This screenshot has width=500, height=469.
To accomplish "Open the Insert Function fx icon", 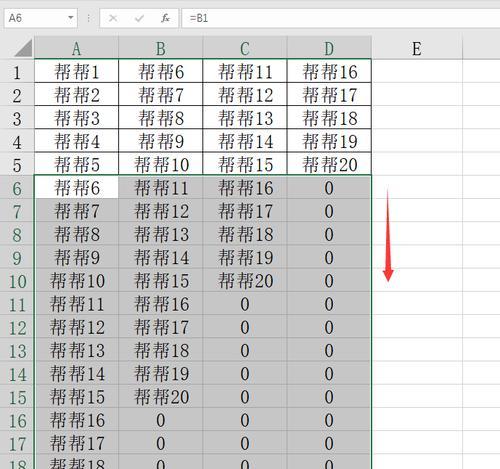I will coord(165,18).
